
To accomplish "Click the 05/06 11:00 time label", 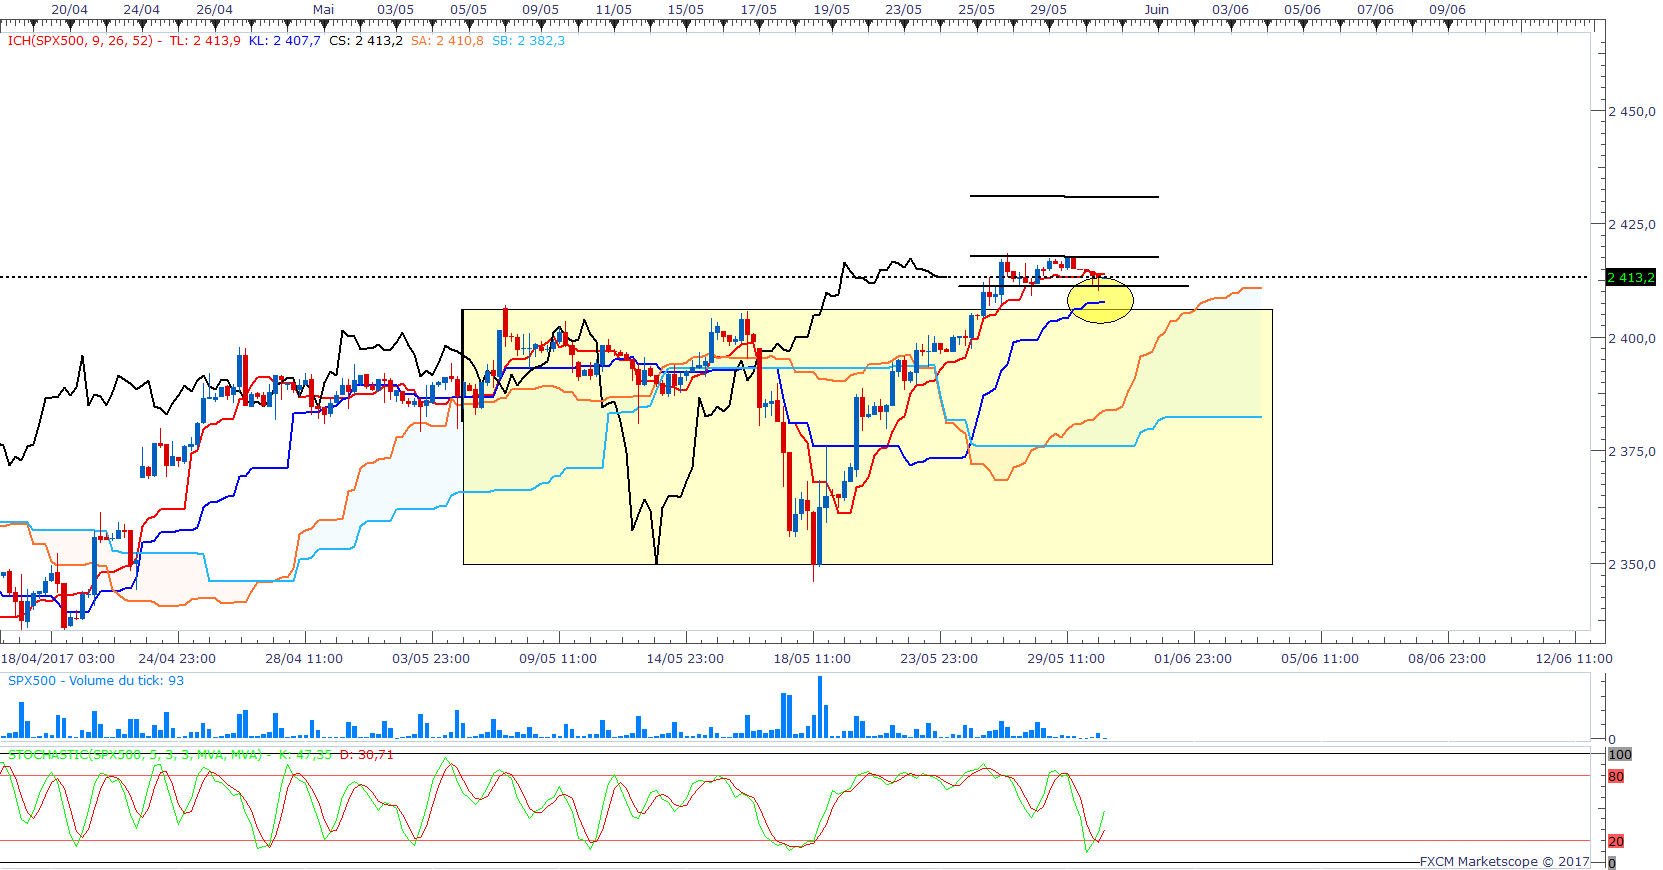I will tap(1320, 659).
